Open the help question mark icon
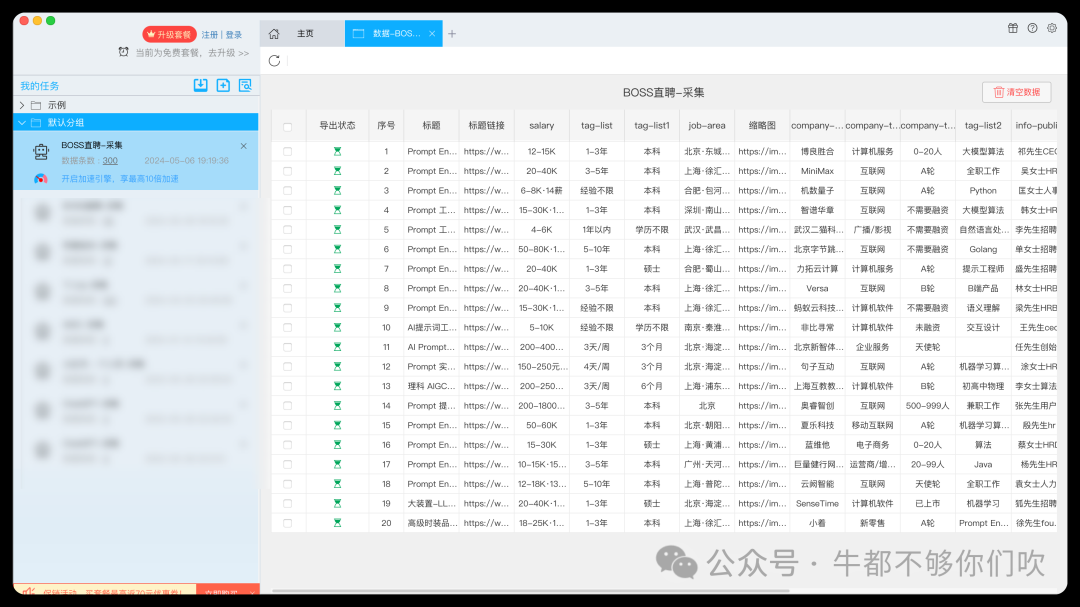 (x=1032, y=28)
